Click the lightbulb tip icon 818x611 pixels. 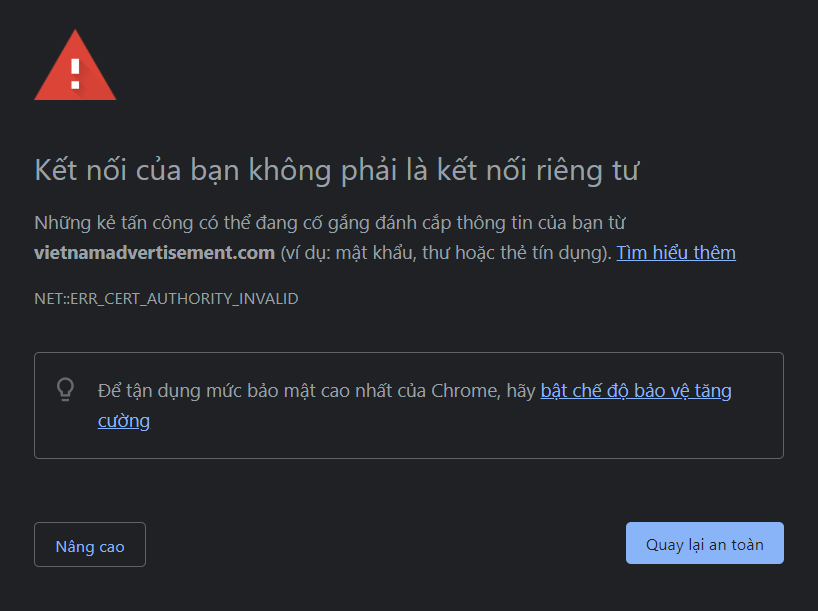point(66,389)
